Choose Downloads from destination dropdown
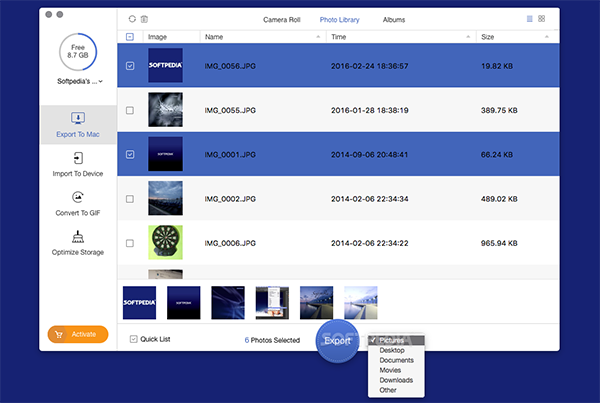The height and width of the screenshot is (403, 600). pos(396,380)
